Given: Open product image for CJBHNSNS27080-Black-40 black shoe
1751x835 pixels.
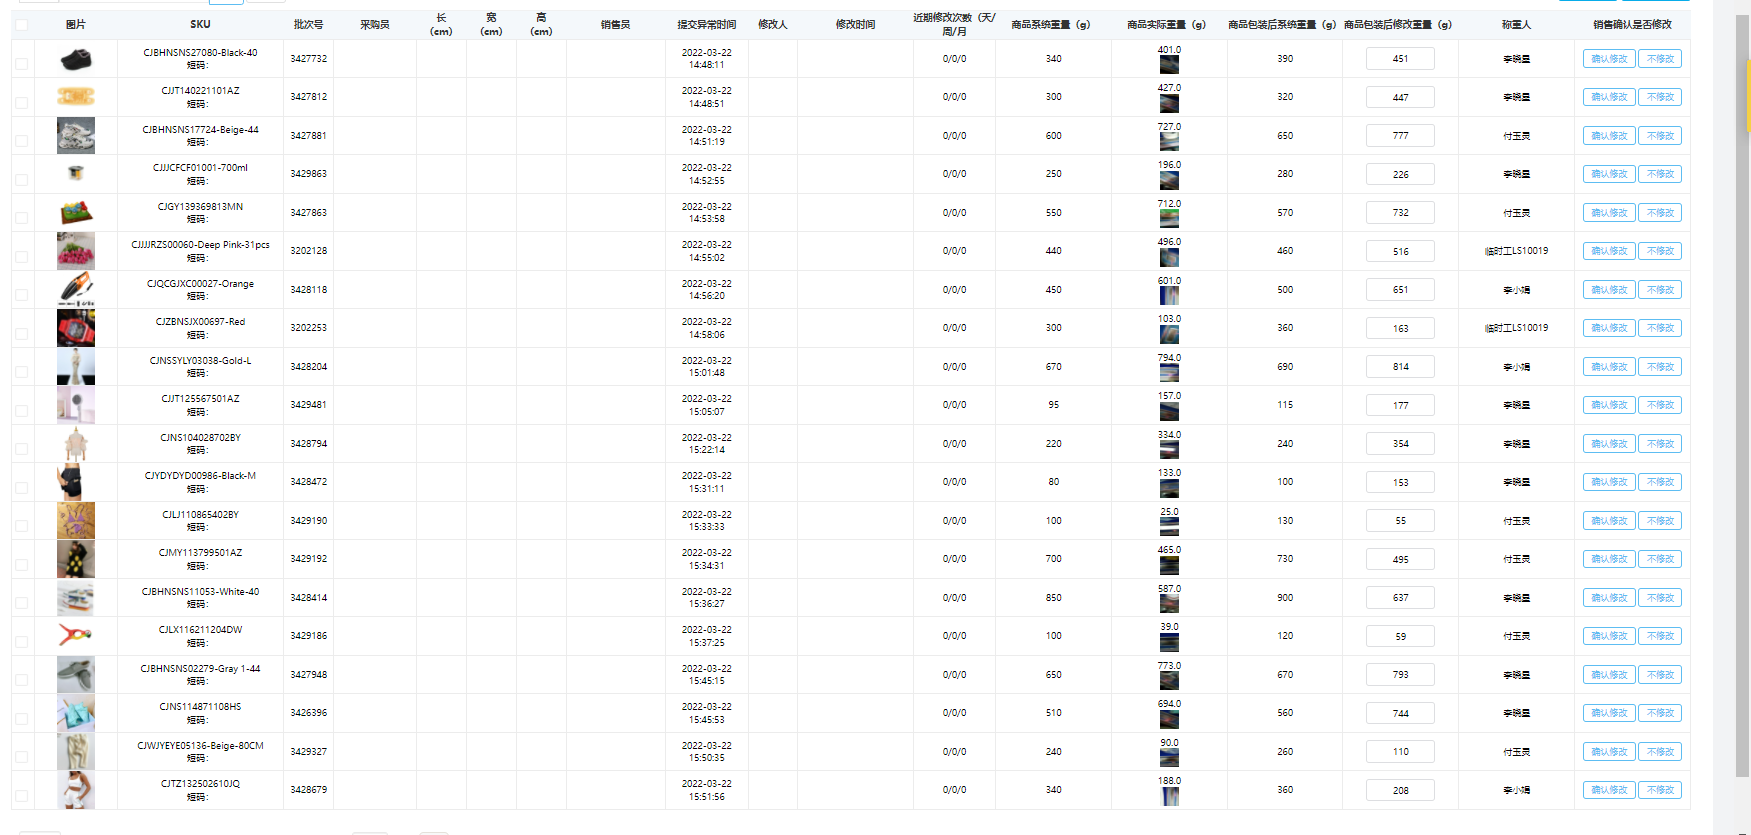Looking at the screenshot, I should pyautogui.click(x=76, y=59).
